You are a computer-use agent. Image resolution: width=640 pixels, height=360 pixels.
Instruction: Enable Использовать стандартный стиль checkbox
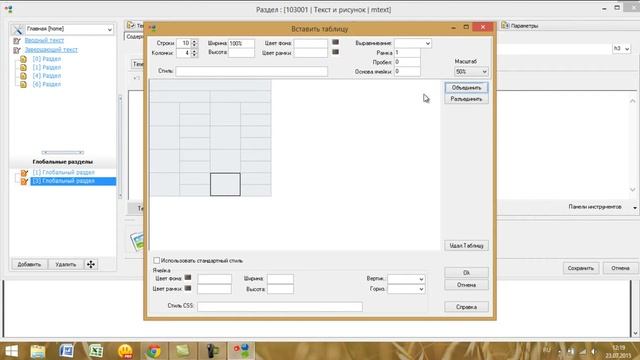[156, 260]
